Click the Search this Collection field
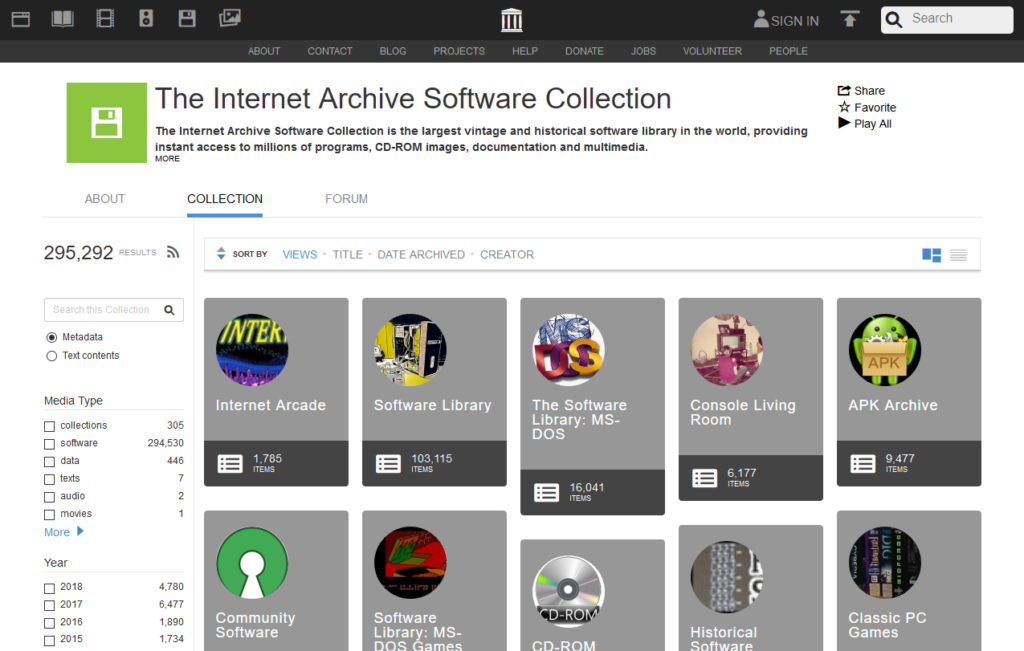Viewport: 1024px width, 651px height. pyautogui.click(x=102, y=310)
